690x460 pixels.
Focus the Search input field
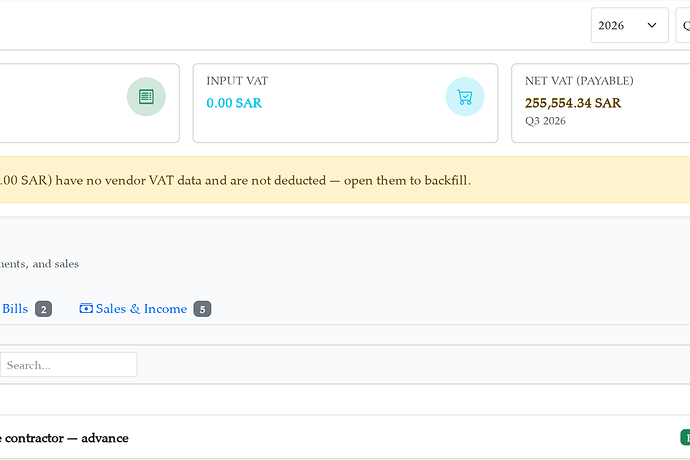click(x=68, y=364)
